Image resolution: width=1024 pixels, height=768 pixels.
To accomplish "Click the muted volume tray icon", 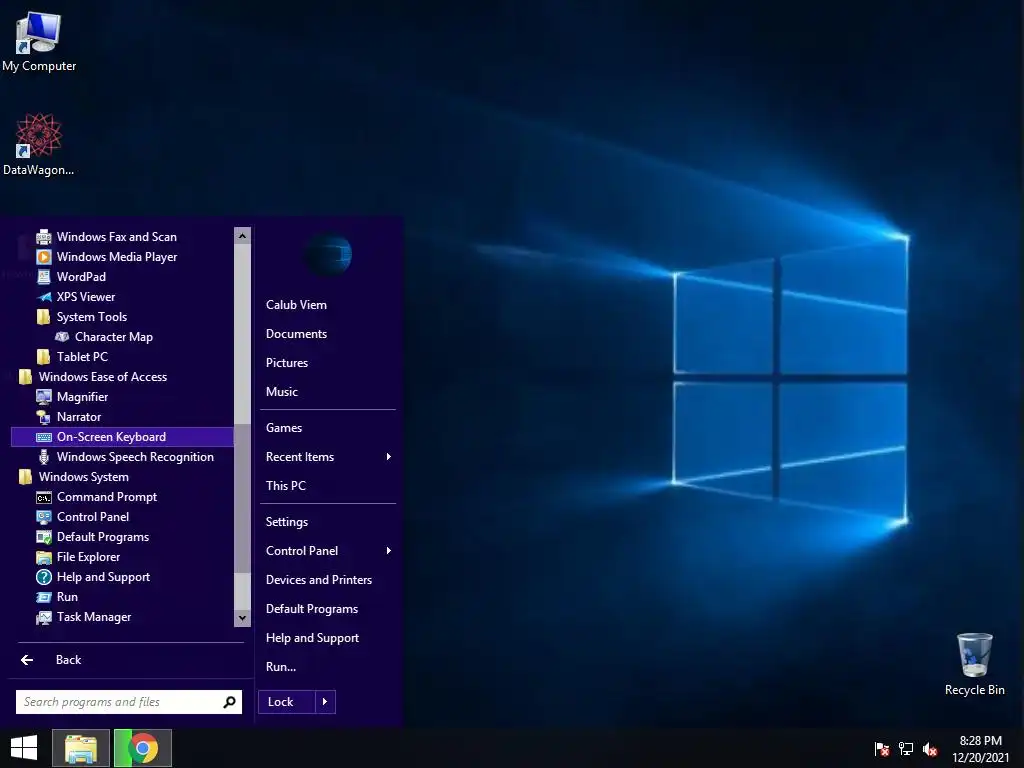I will coord(930,749).
